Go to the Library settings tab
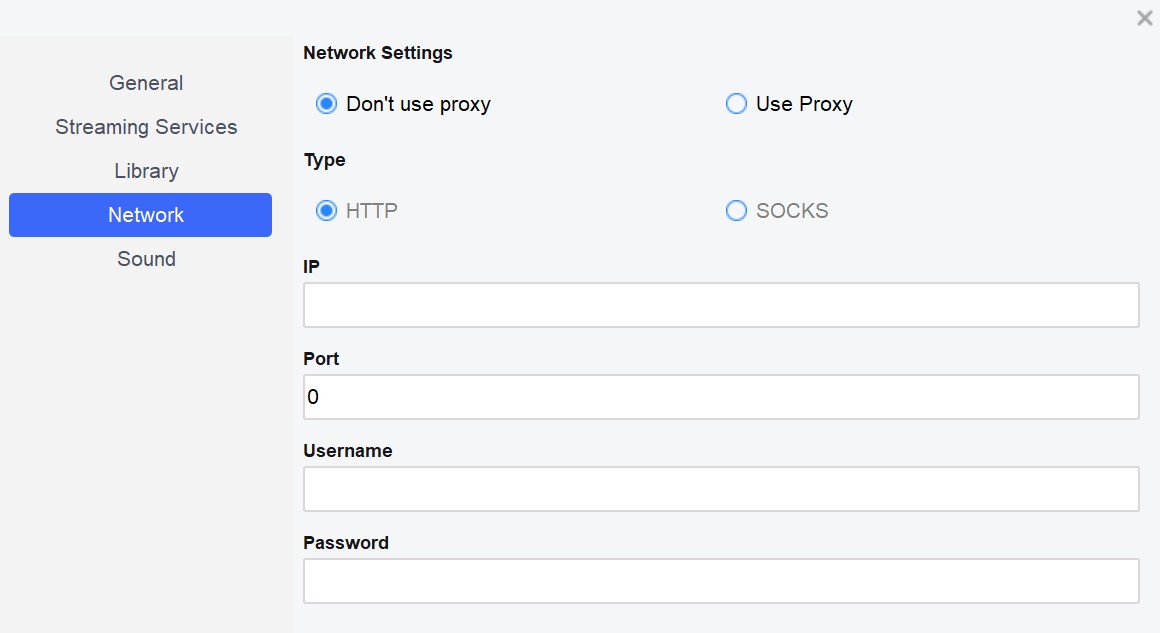The image size is (1160, 633). (x=146, y=171)
